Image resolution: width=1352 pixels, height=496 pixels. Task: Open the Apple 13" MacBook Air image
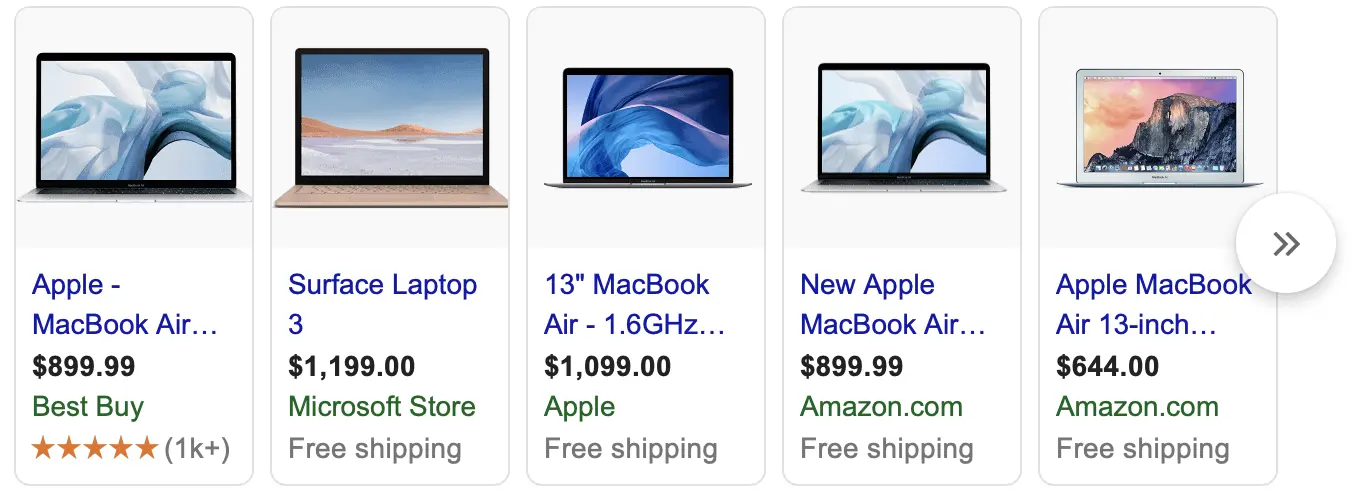tap(647, 128)
